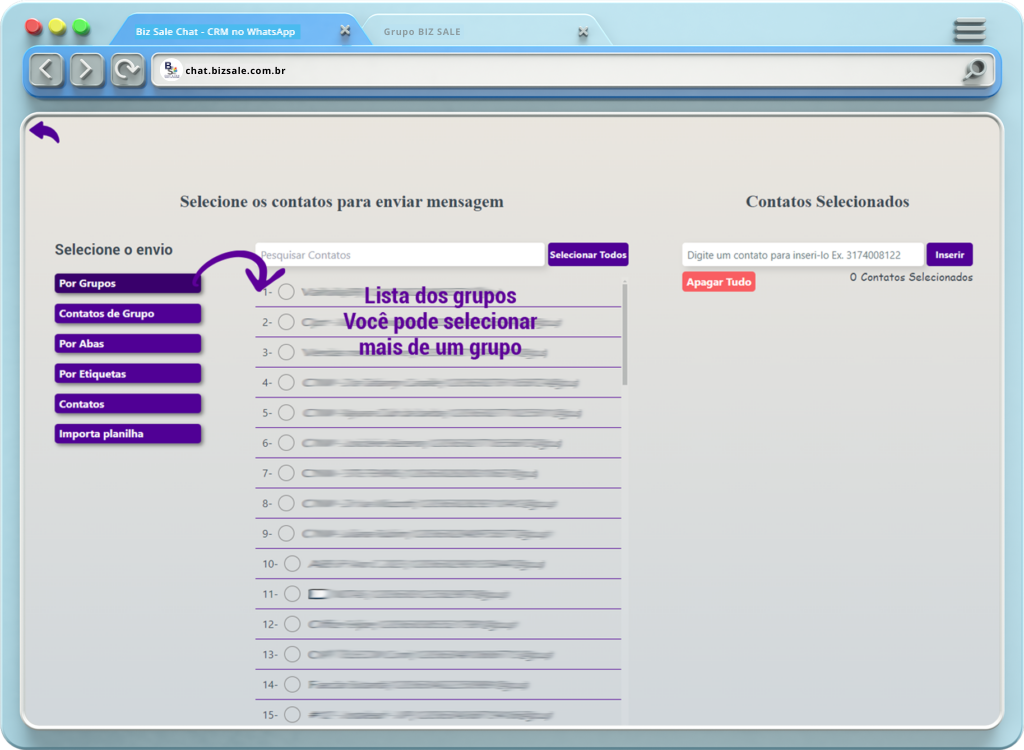Viewport: 1024px width, 750px height.
Task: Click the Inserir button
Action: 949,255
